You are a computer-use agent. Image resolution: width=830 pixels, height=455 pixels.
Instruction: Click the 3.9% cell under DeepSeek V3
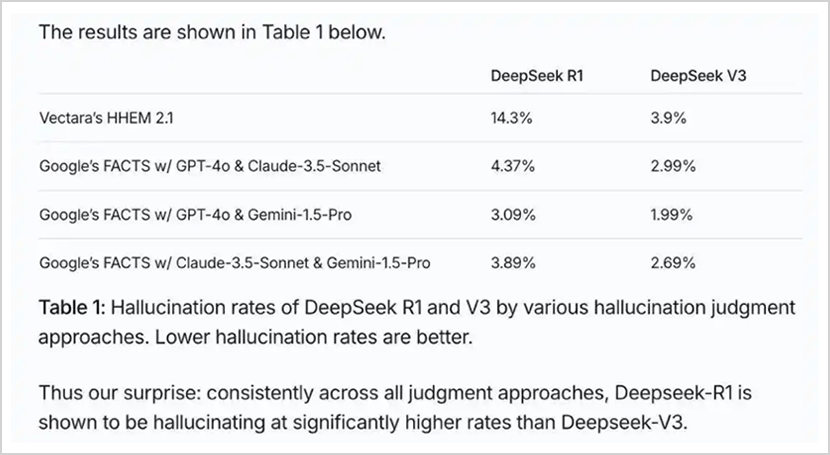pos(666,118)
